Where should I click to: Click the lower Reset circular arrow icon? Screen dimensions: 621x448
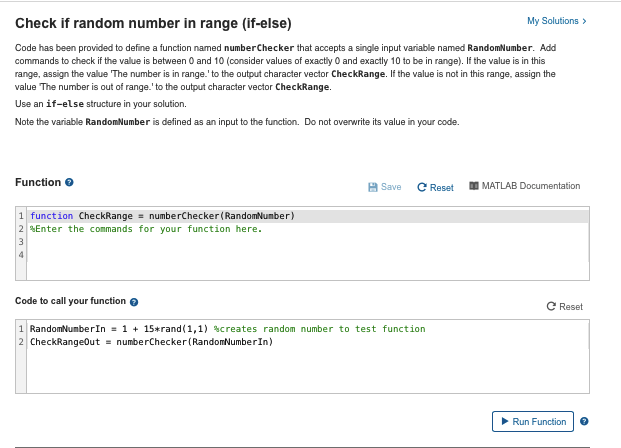[551, 306]
